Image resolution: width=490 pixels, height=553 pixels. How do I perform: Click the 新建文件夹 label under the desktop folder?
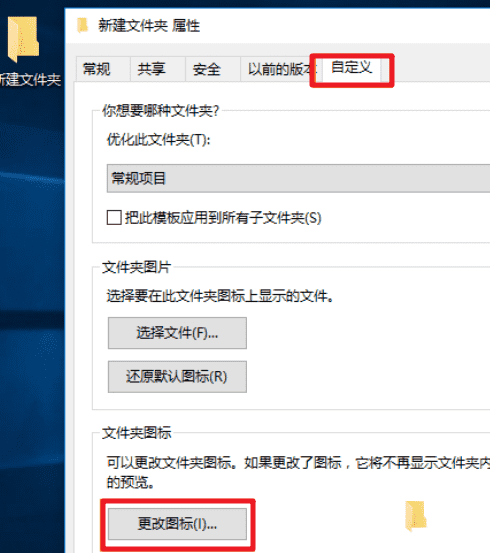(30, 80)
